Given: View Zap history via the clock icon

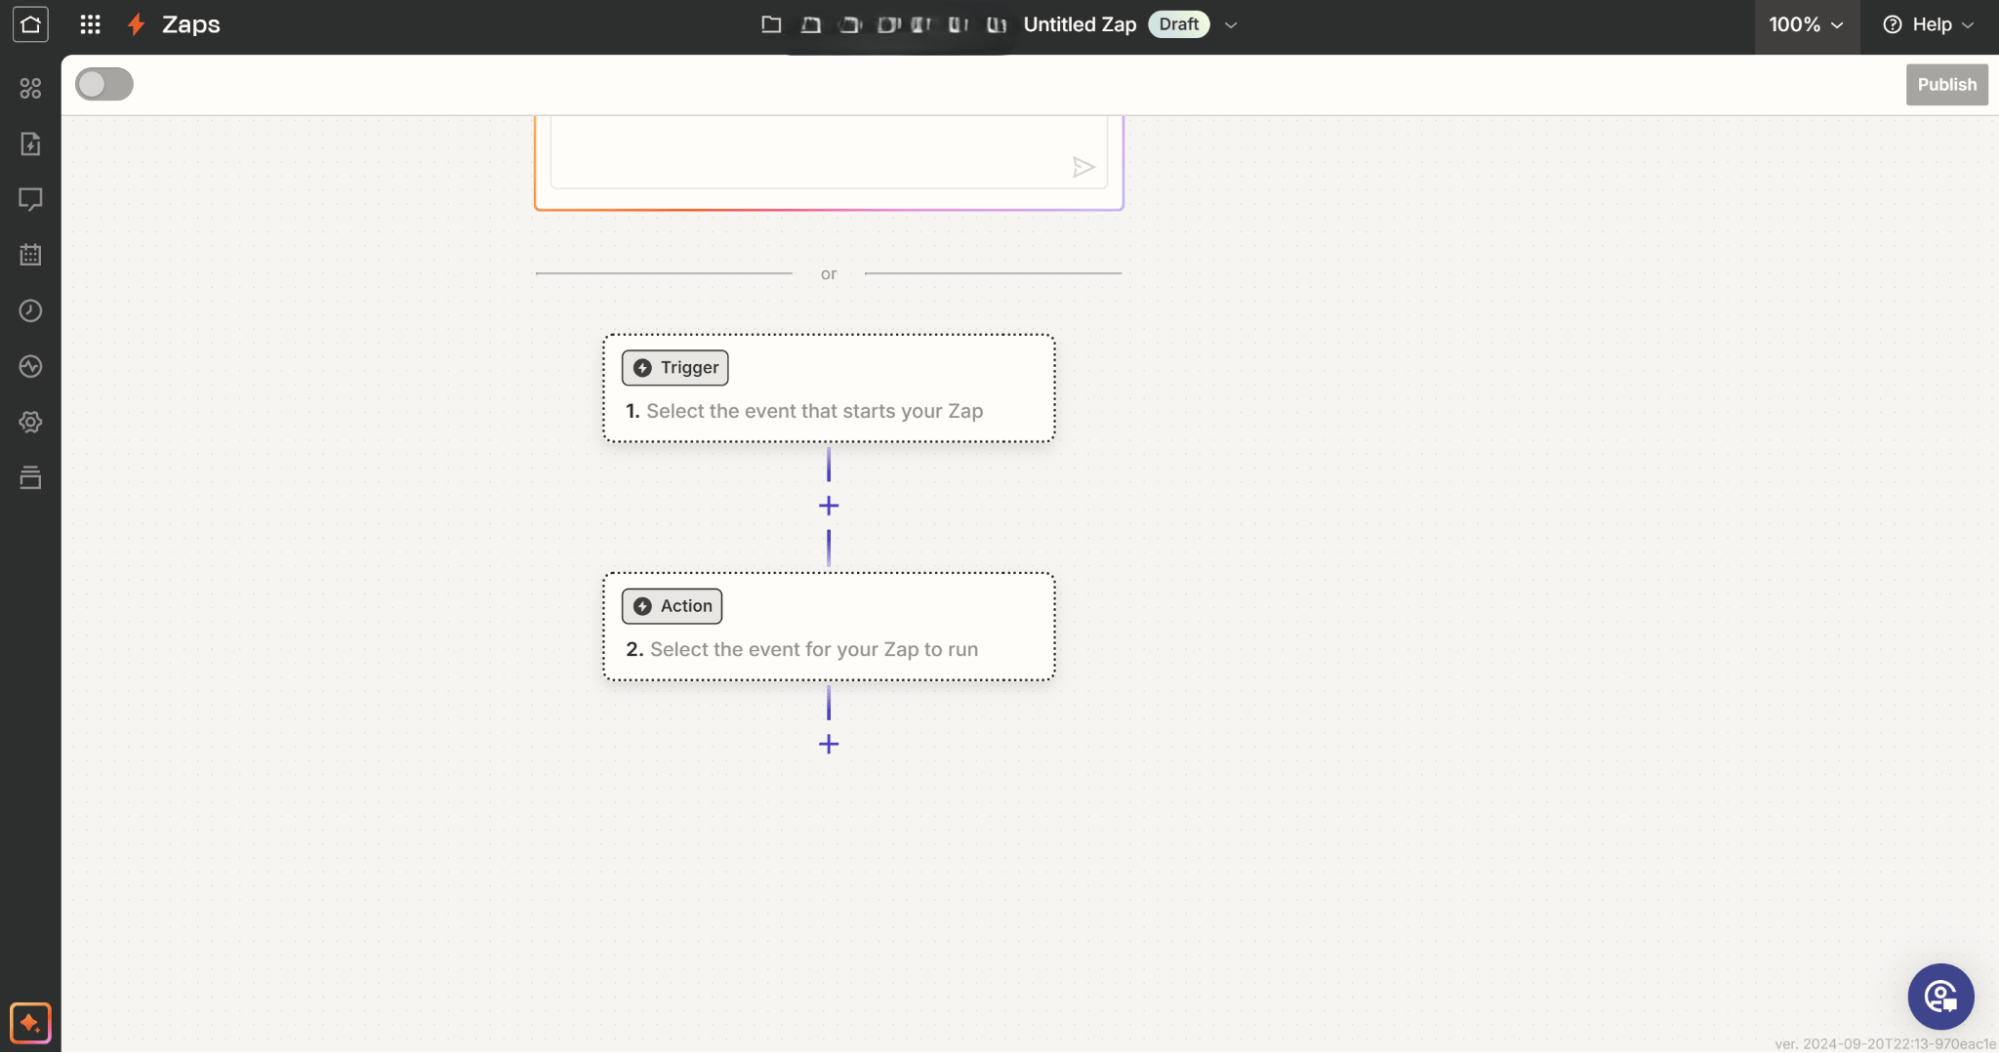Looking at the screenshot, I should [x=30, y=310].
